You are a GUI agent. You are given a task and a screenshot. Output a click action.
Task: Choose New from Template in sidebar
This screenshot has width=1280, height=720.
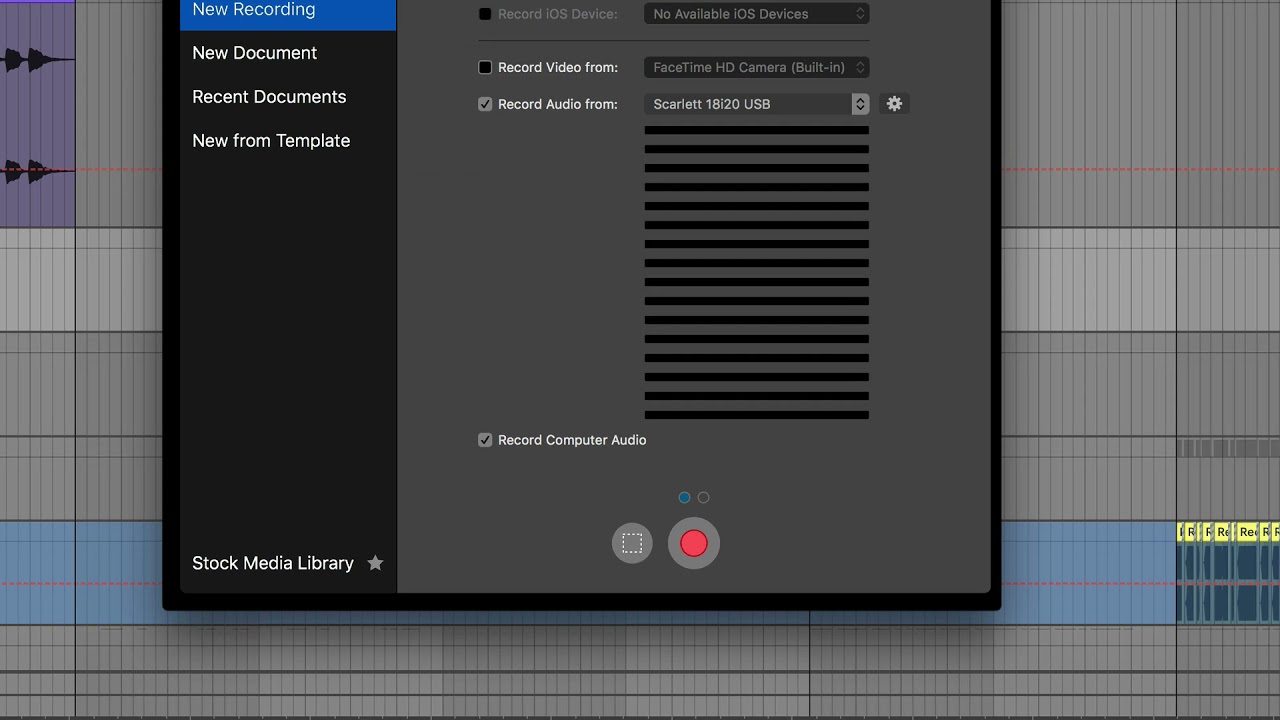pos(271,141)
